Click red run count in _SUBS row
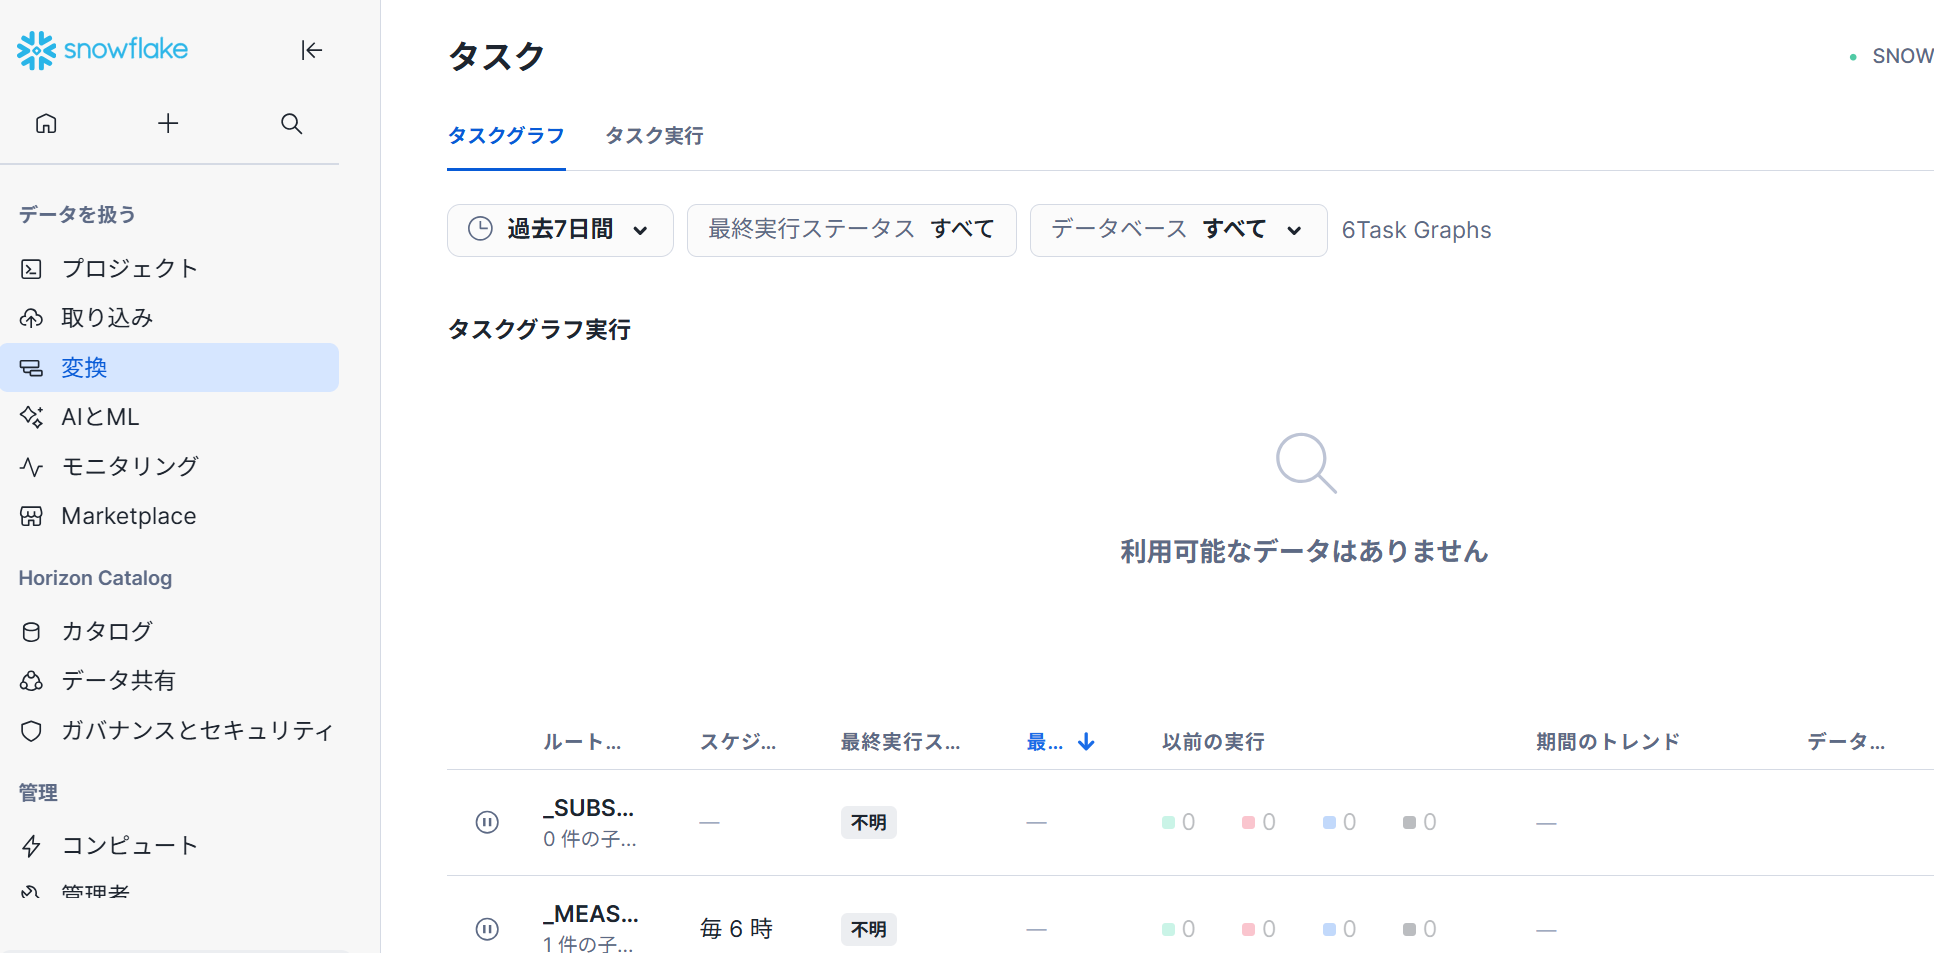This screenshot has height=953, width=1934. 1259,822
